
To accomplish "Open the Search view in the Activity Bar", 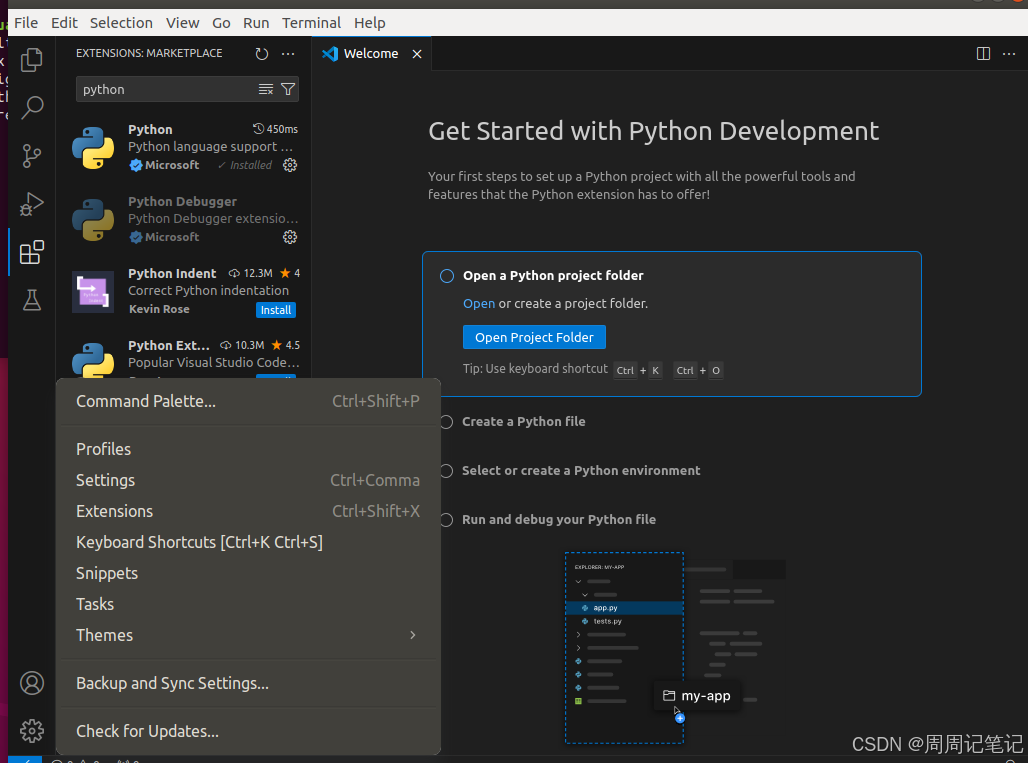I will [x=31, y=107].
